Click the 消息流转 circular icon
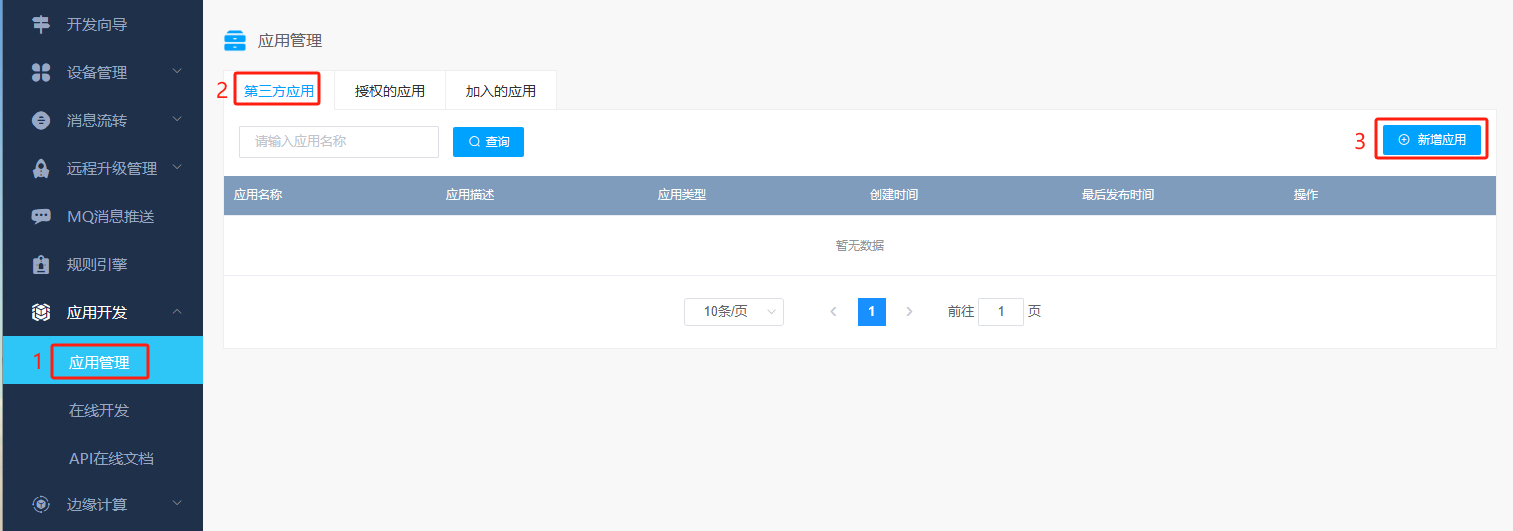Screen dimensions: 1513x531 [41, 120]
